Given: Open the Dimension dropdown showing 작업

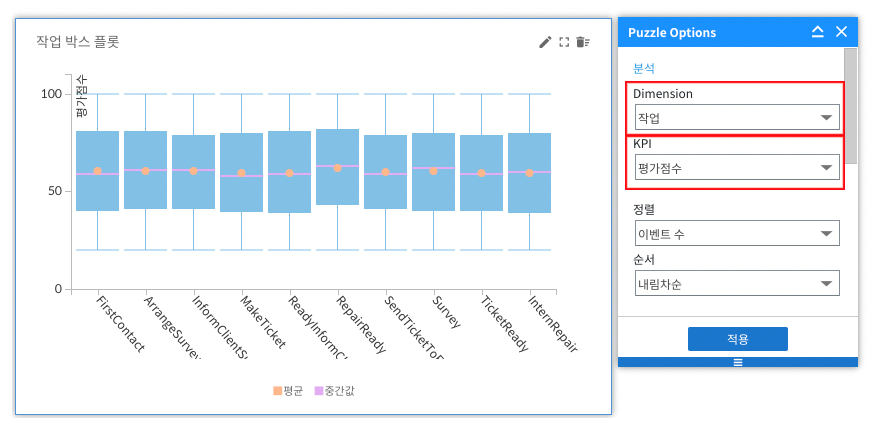Looking at the screenshot, I should tap(737, 117).
